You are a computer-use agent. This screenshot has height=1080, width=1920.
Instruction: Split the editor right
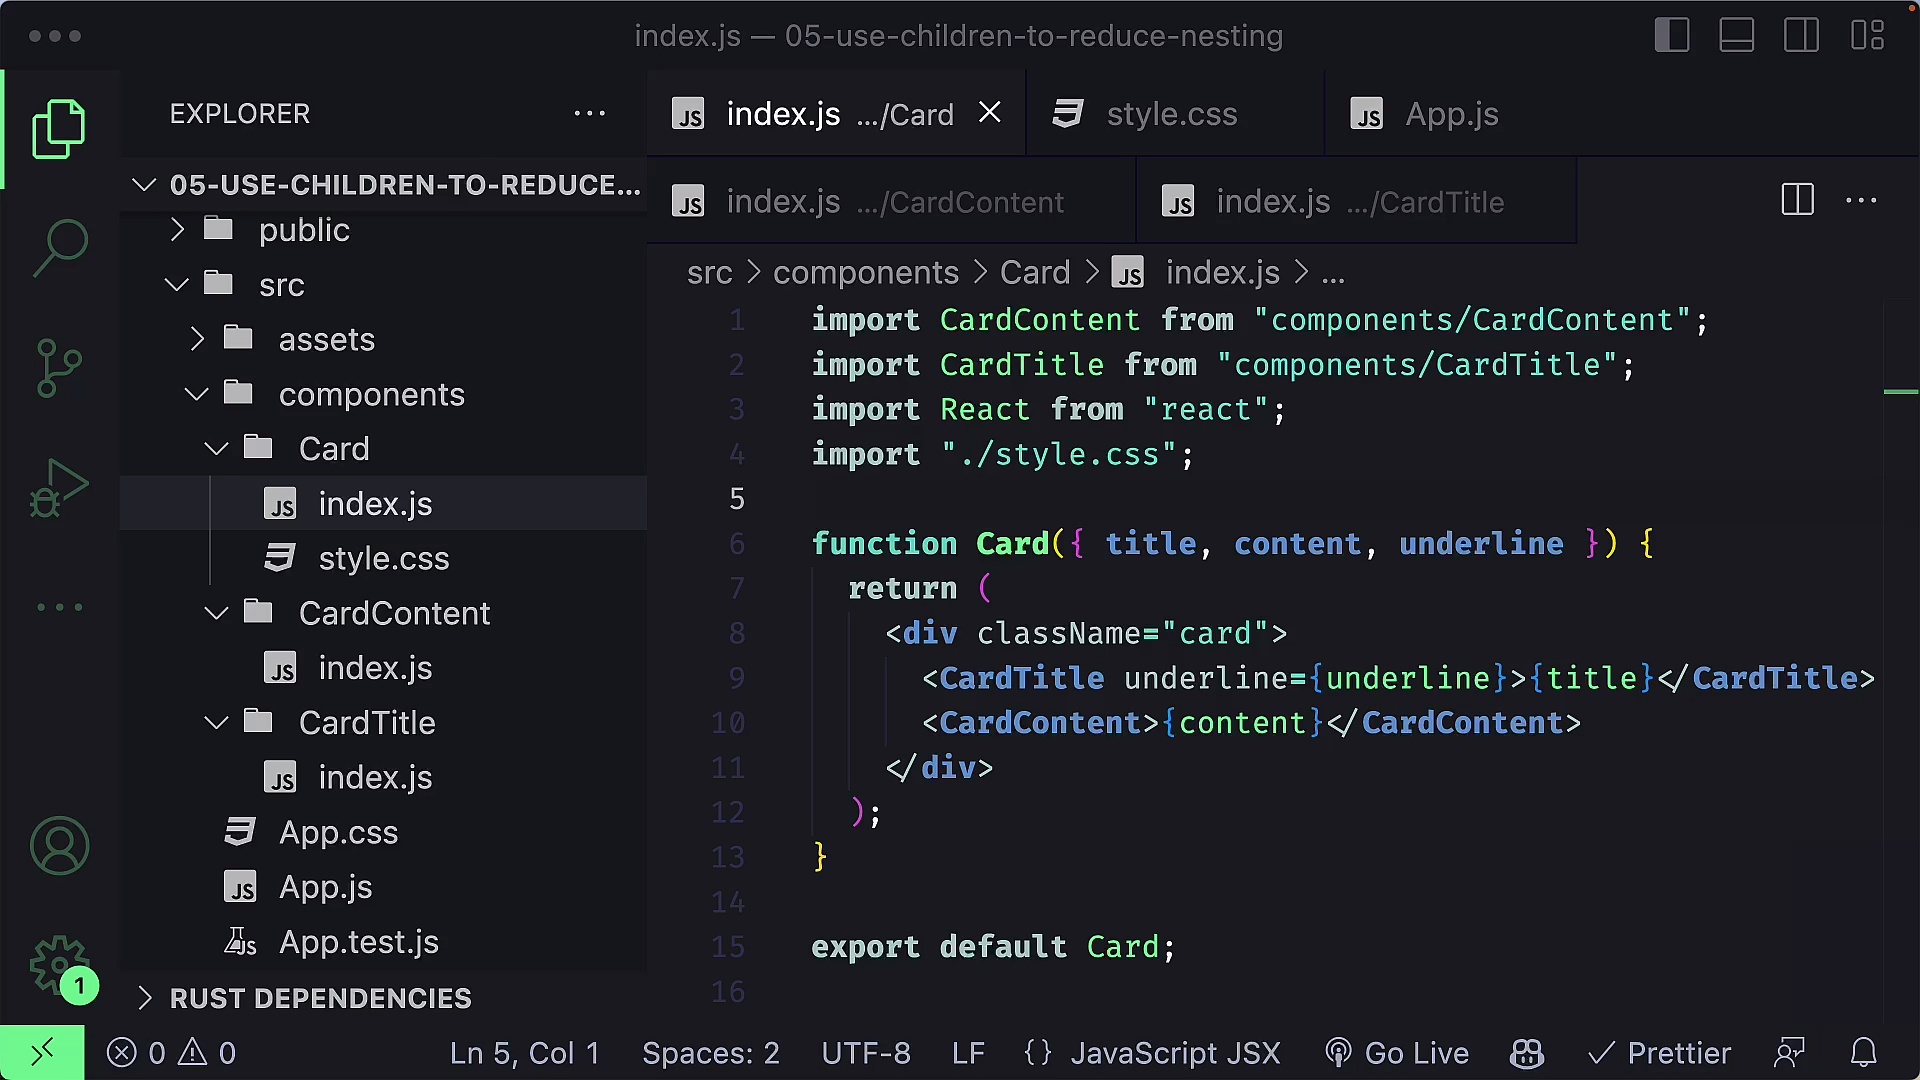coord(1797,200)
